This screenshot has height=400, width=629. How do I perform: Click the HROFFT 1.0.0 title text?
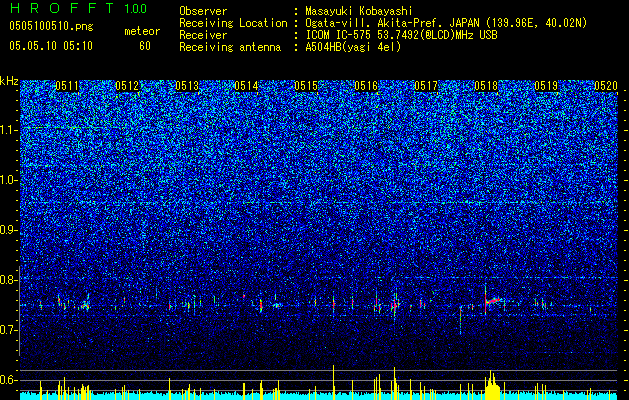78,8
